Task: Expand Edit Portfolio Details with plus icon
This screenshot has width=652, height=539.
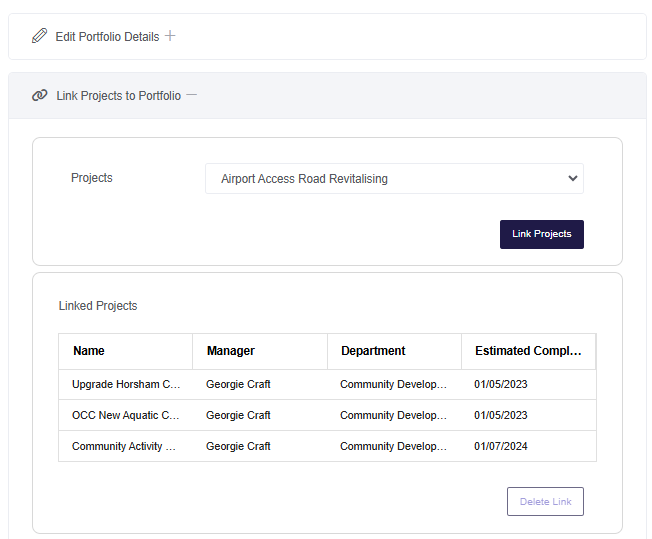Action: click(170, 36)
